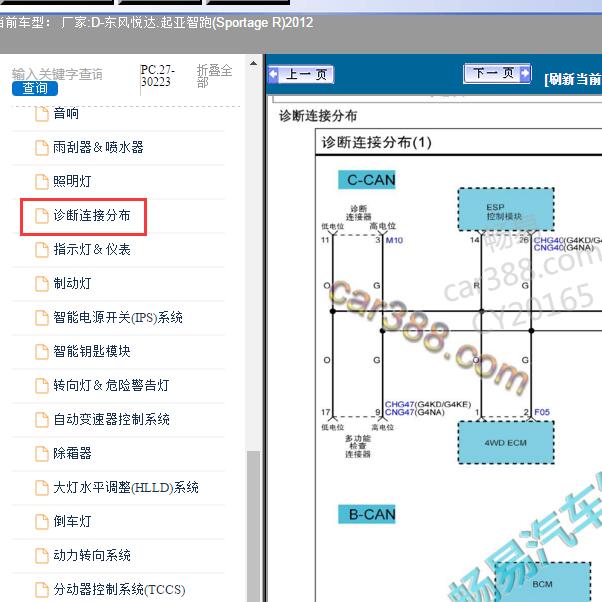This screenshot has height=602, width=602.
Task: Open 自动变速器控制系统 entry
Action: point(111,419)
